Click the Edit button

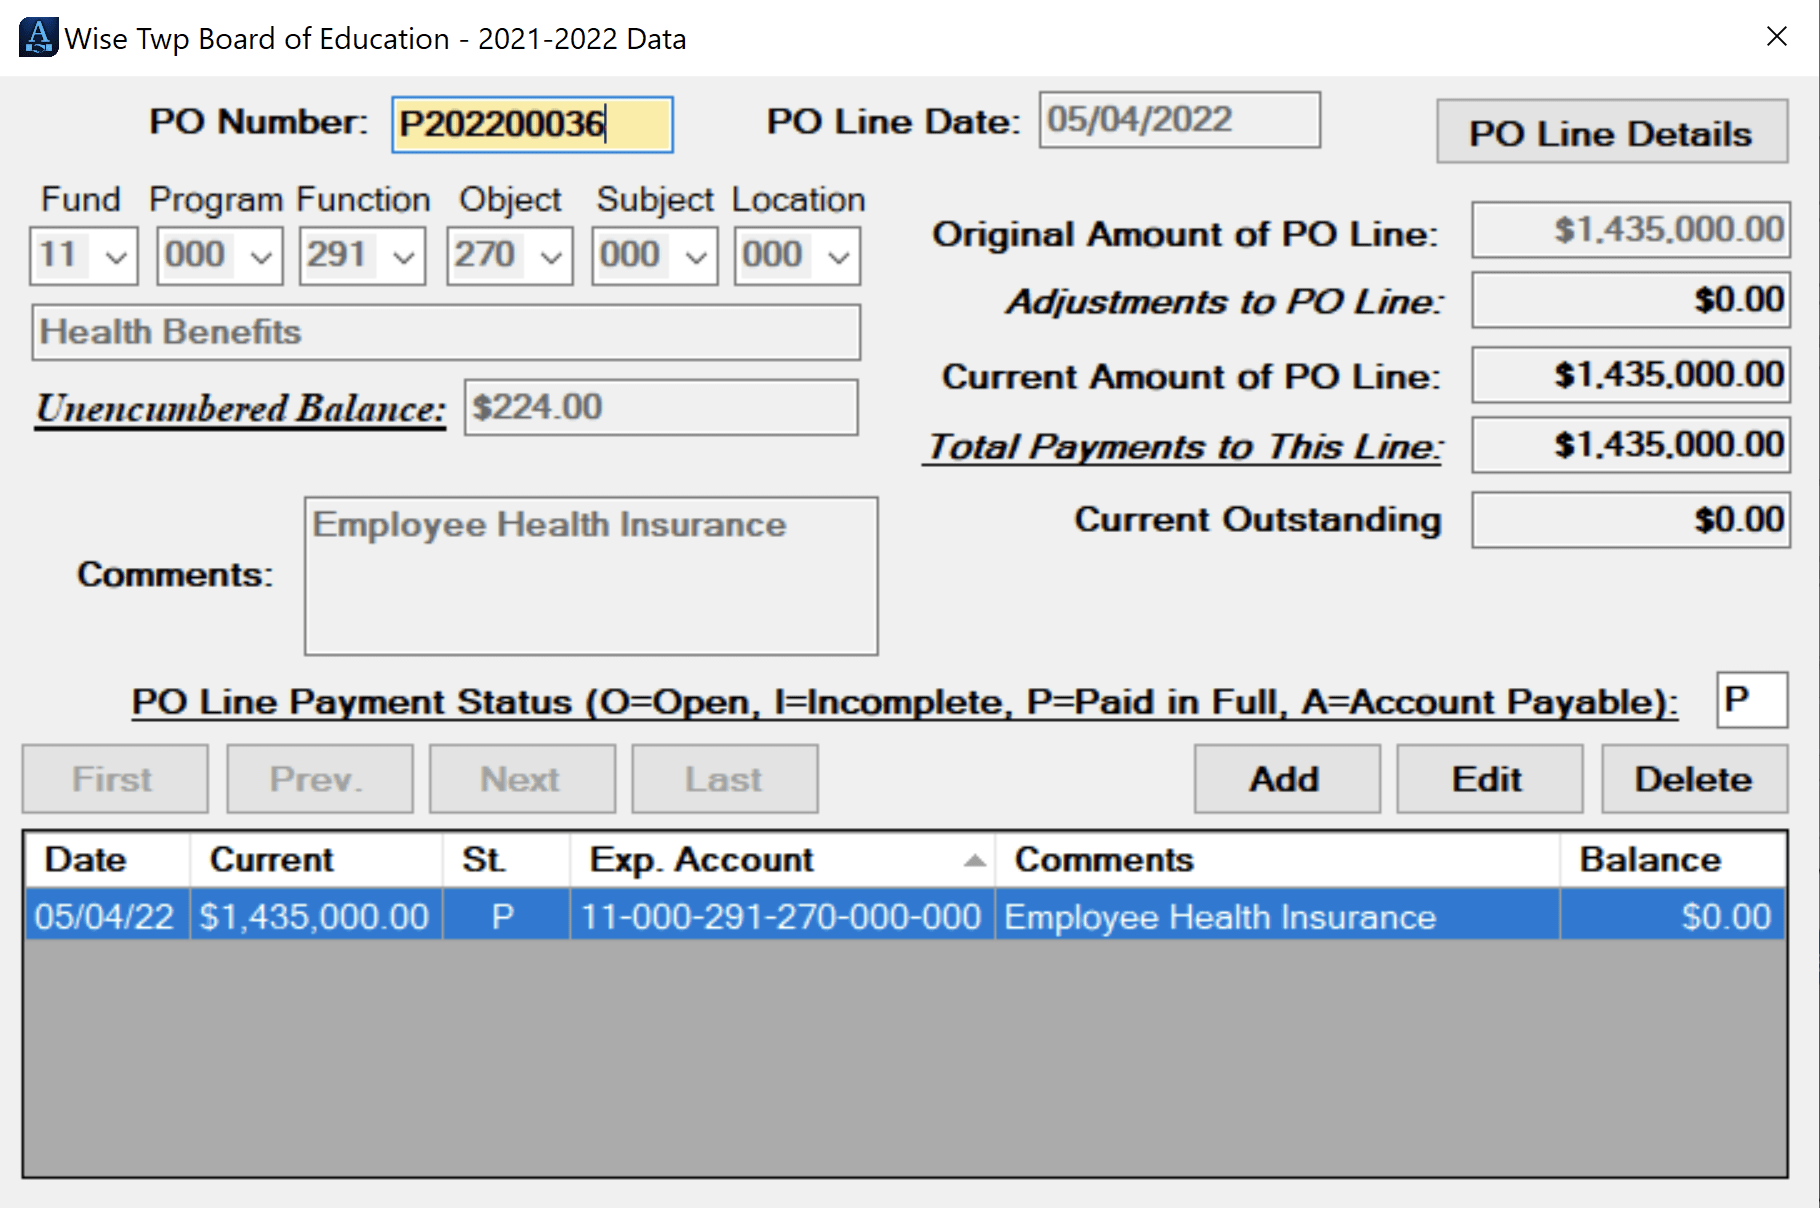pos(1489,778)
